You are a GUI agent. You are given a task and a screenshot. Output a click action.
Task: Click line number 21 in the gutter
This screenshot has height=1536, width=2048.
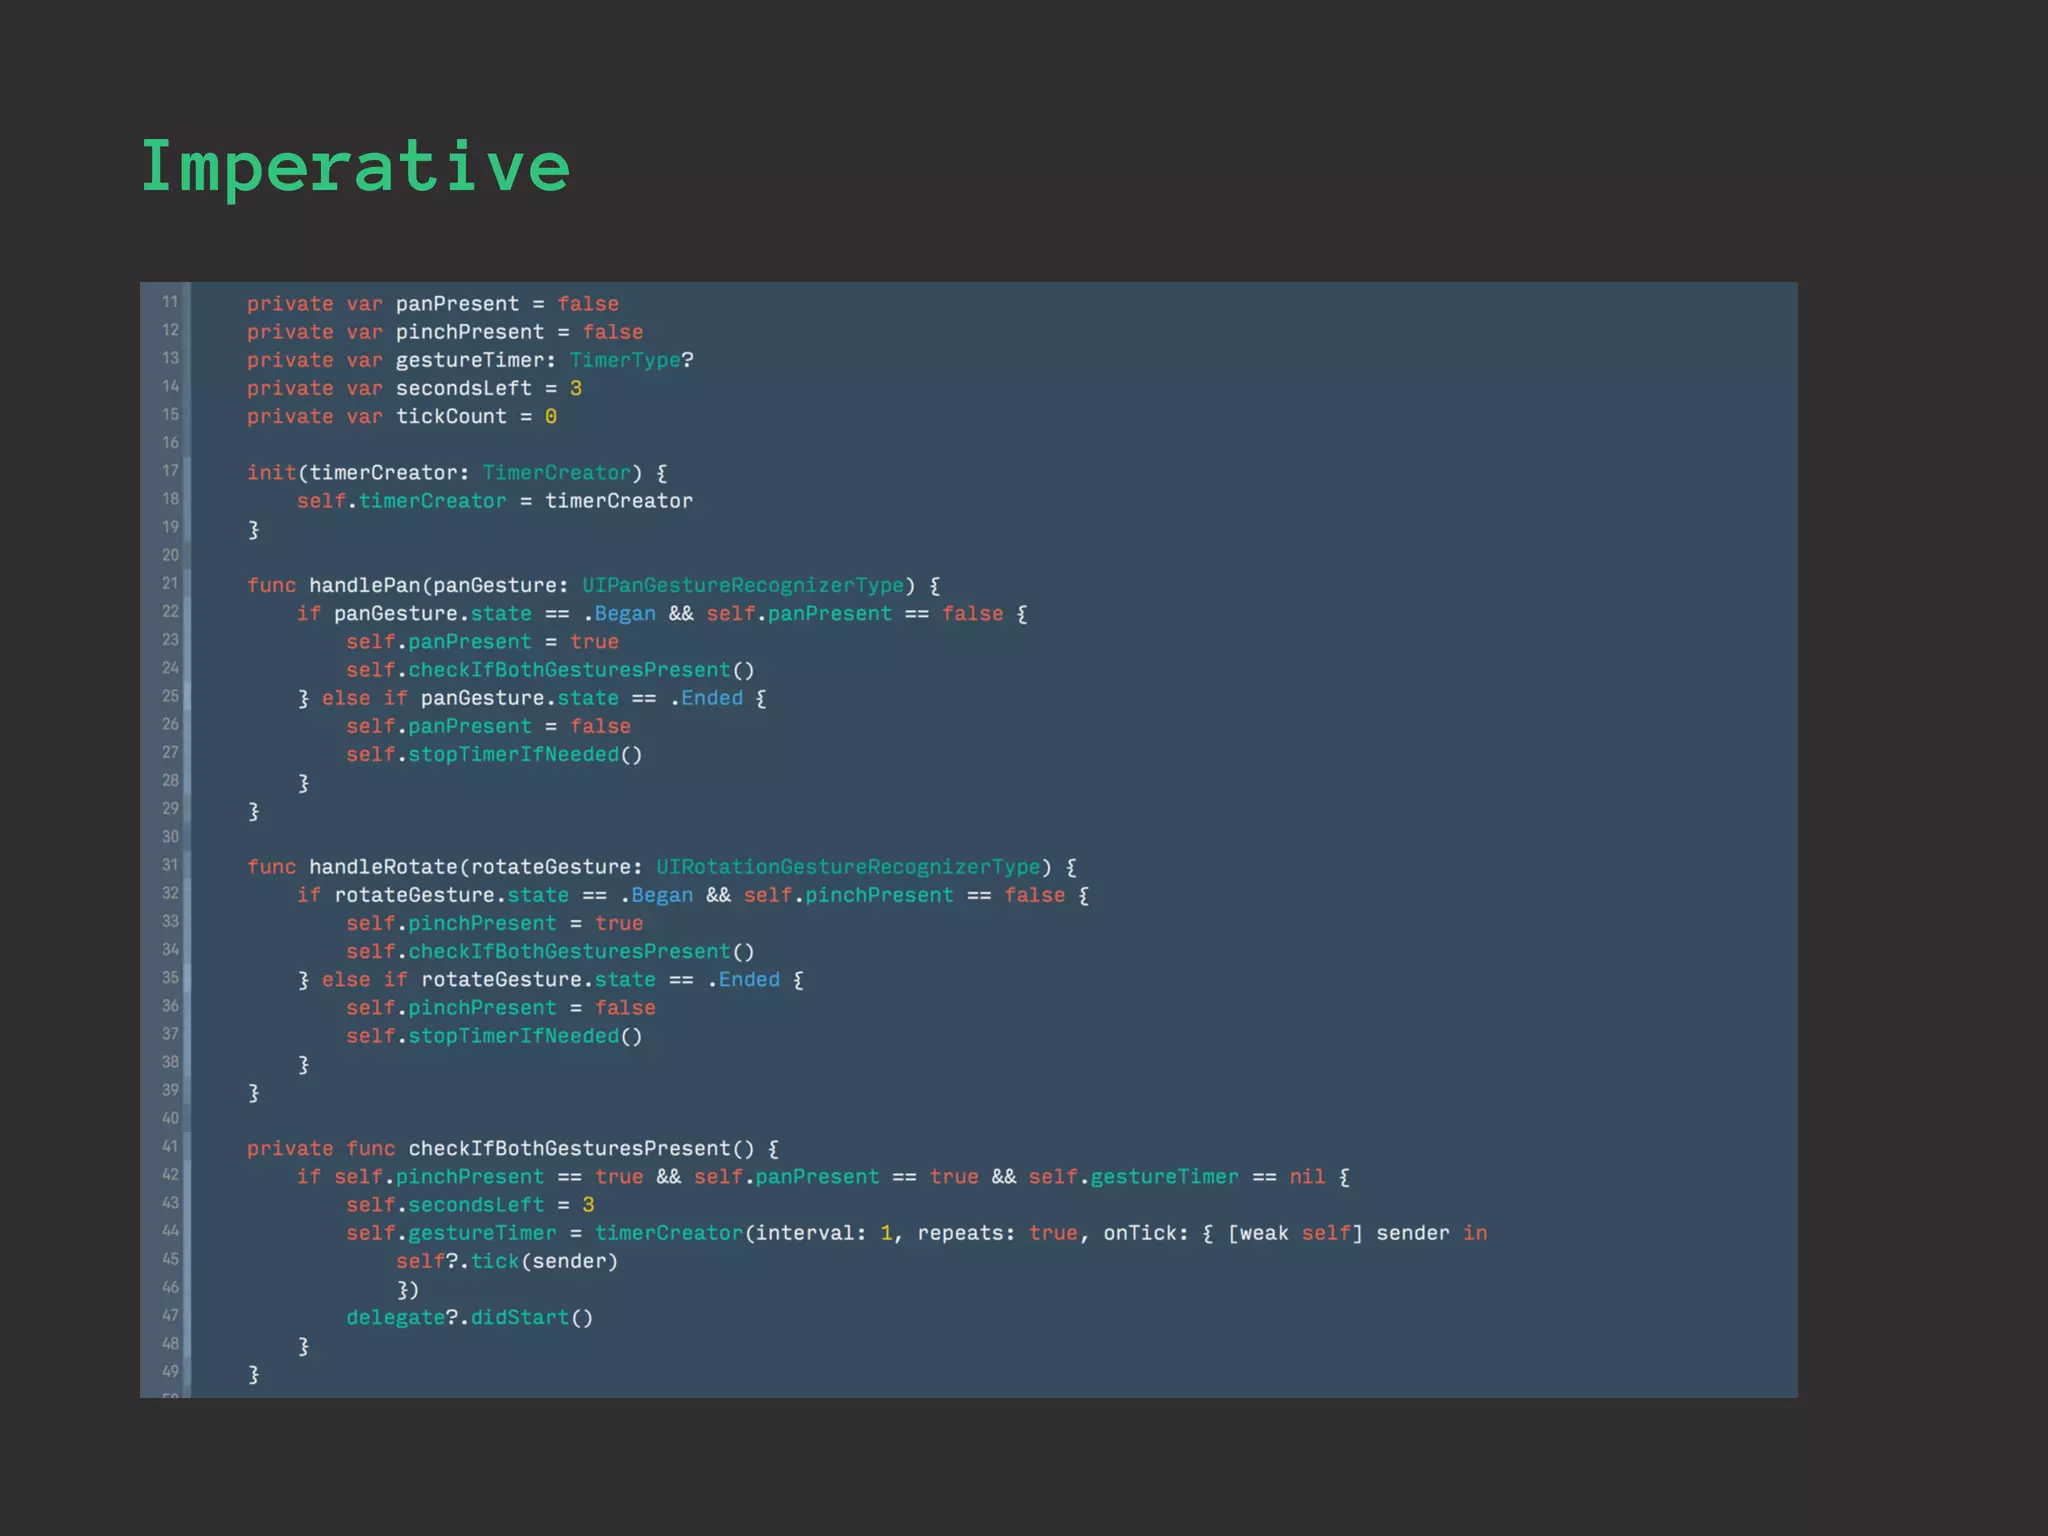[171, 583]
